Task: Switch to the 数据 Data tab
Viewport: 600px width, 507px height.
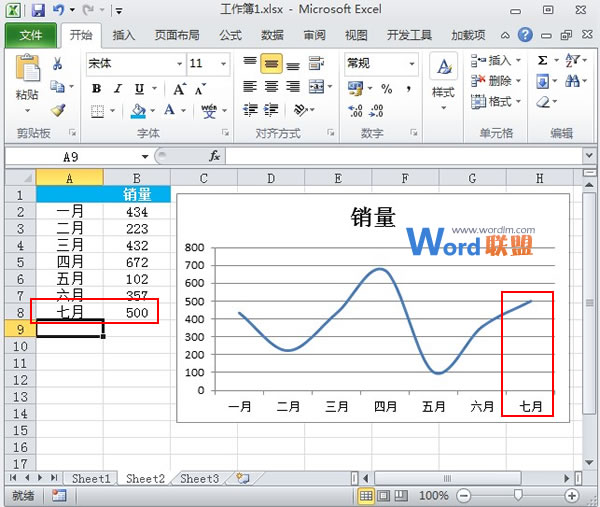Action: click(x=272, y=35)
